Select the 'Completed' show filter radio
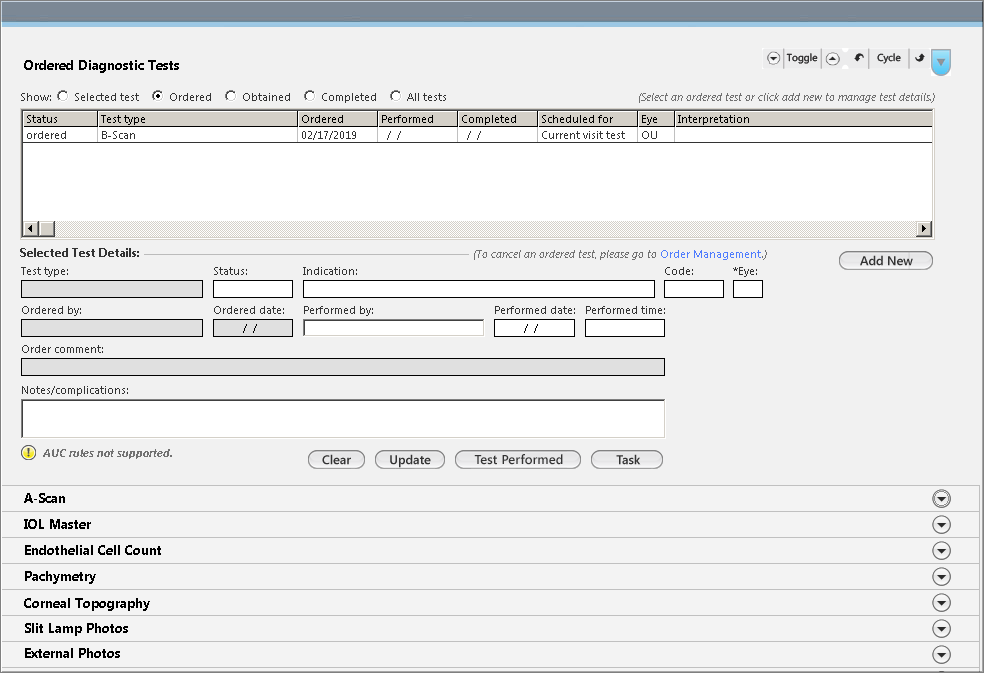 pos(309,96)
